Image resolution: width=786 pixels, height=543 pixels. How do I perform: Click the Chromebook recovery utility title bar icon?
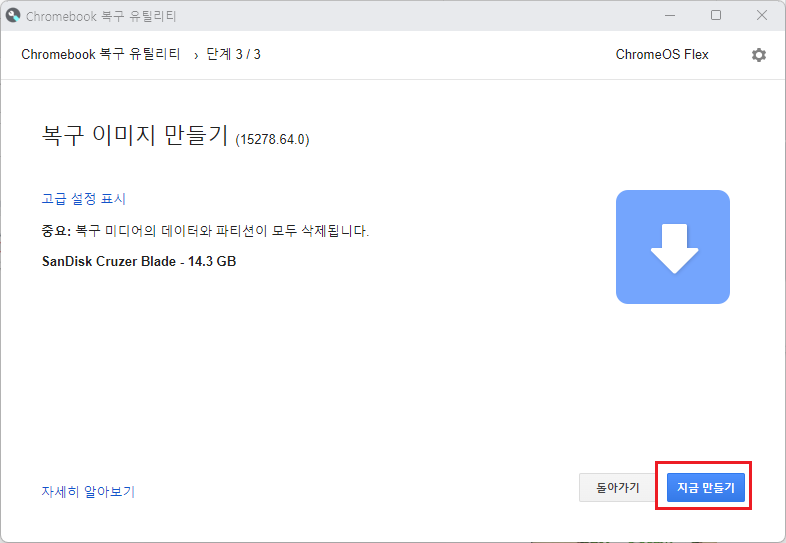point(13,16)
